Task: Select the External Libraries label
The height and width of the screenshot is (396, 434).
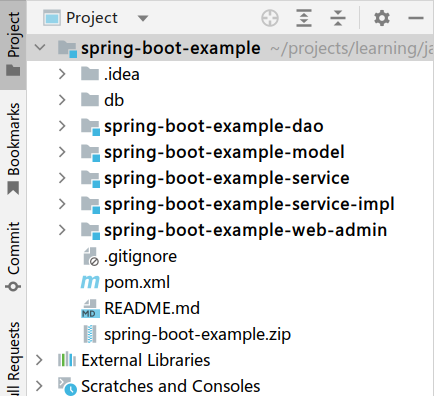Action: pos(146,360)
